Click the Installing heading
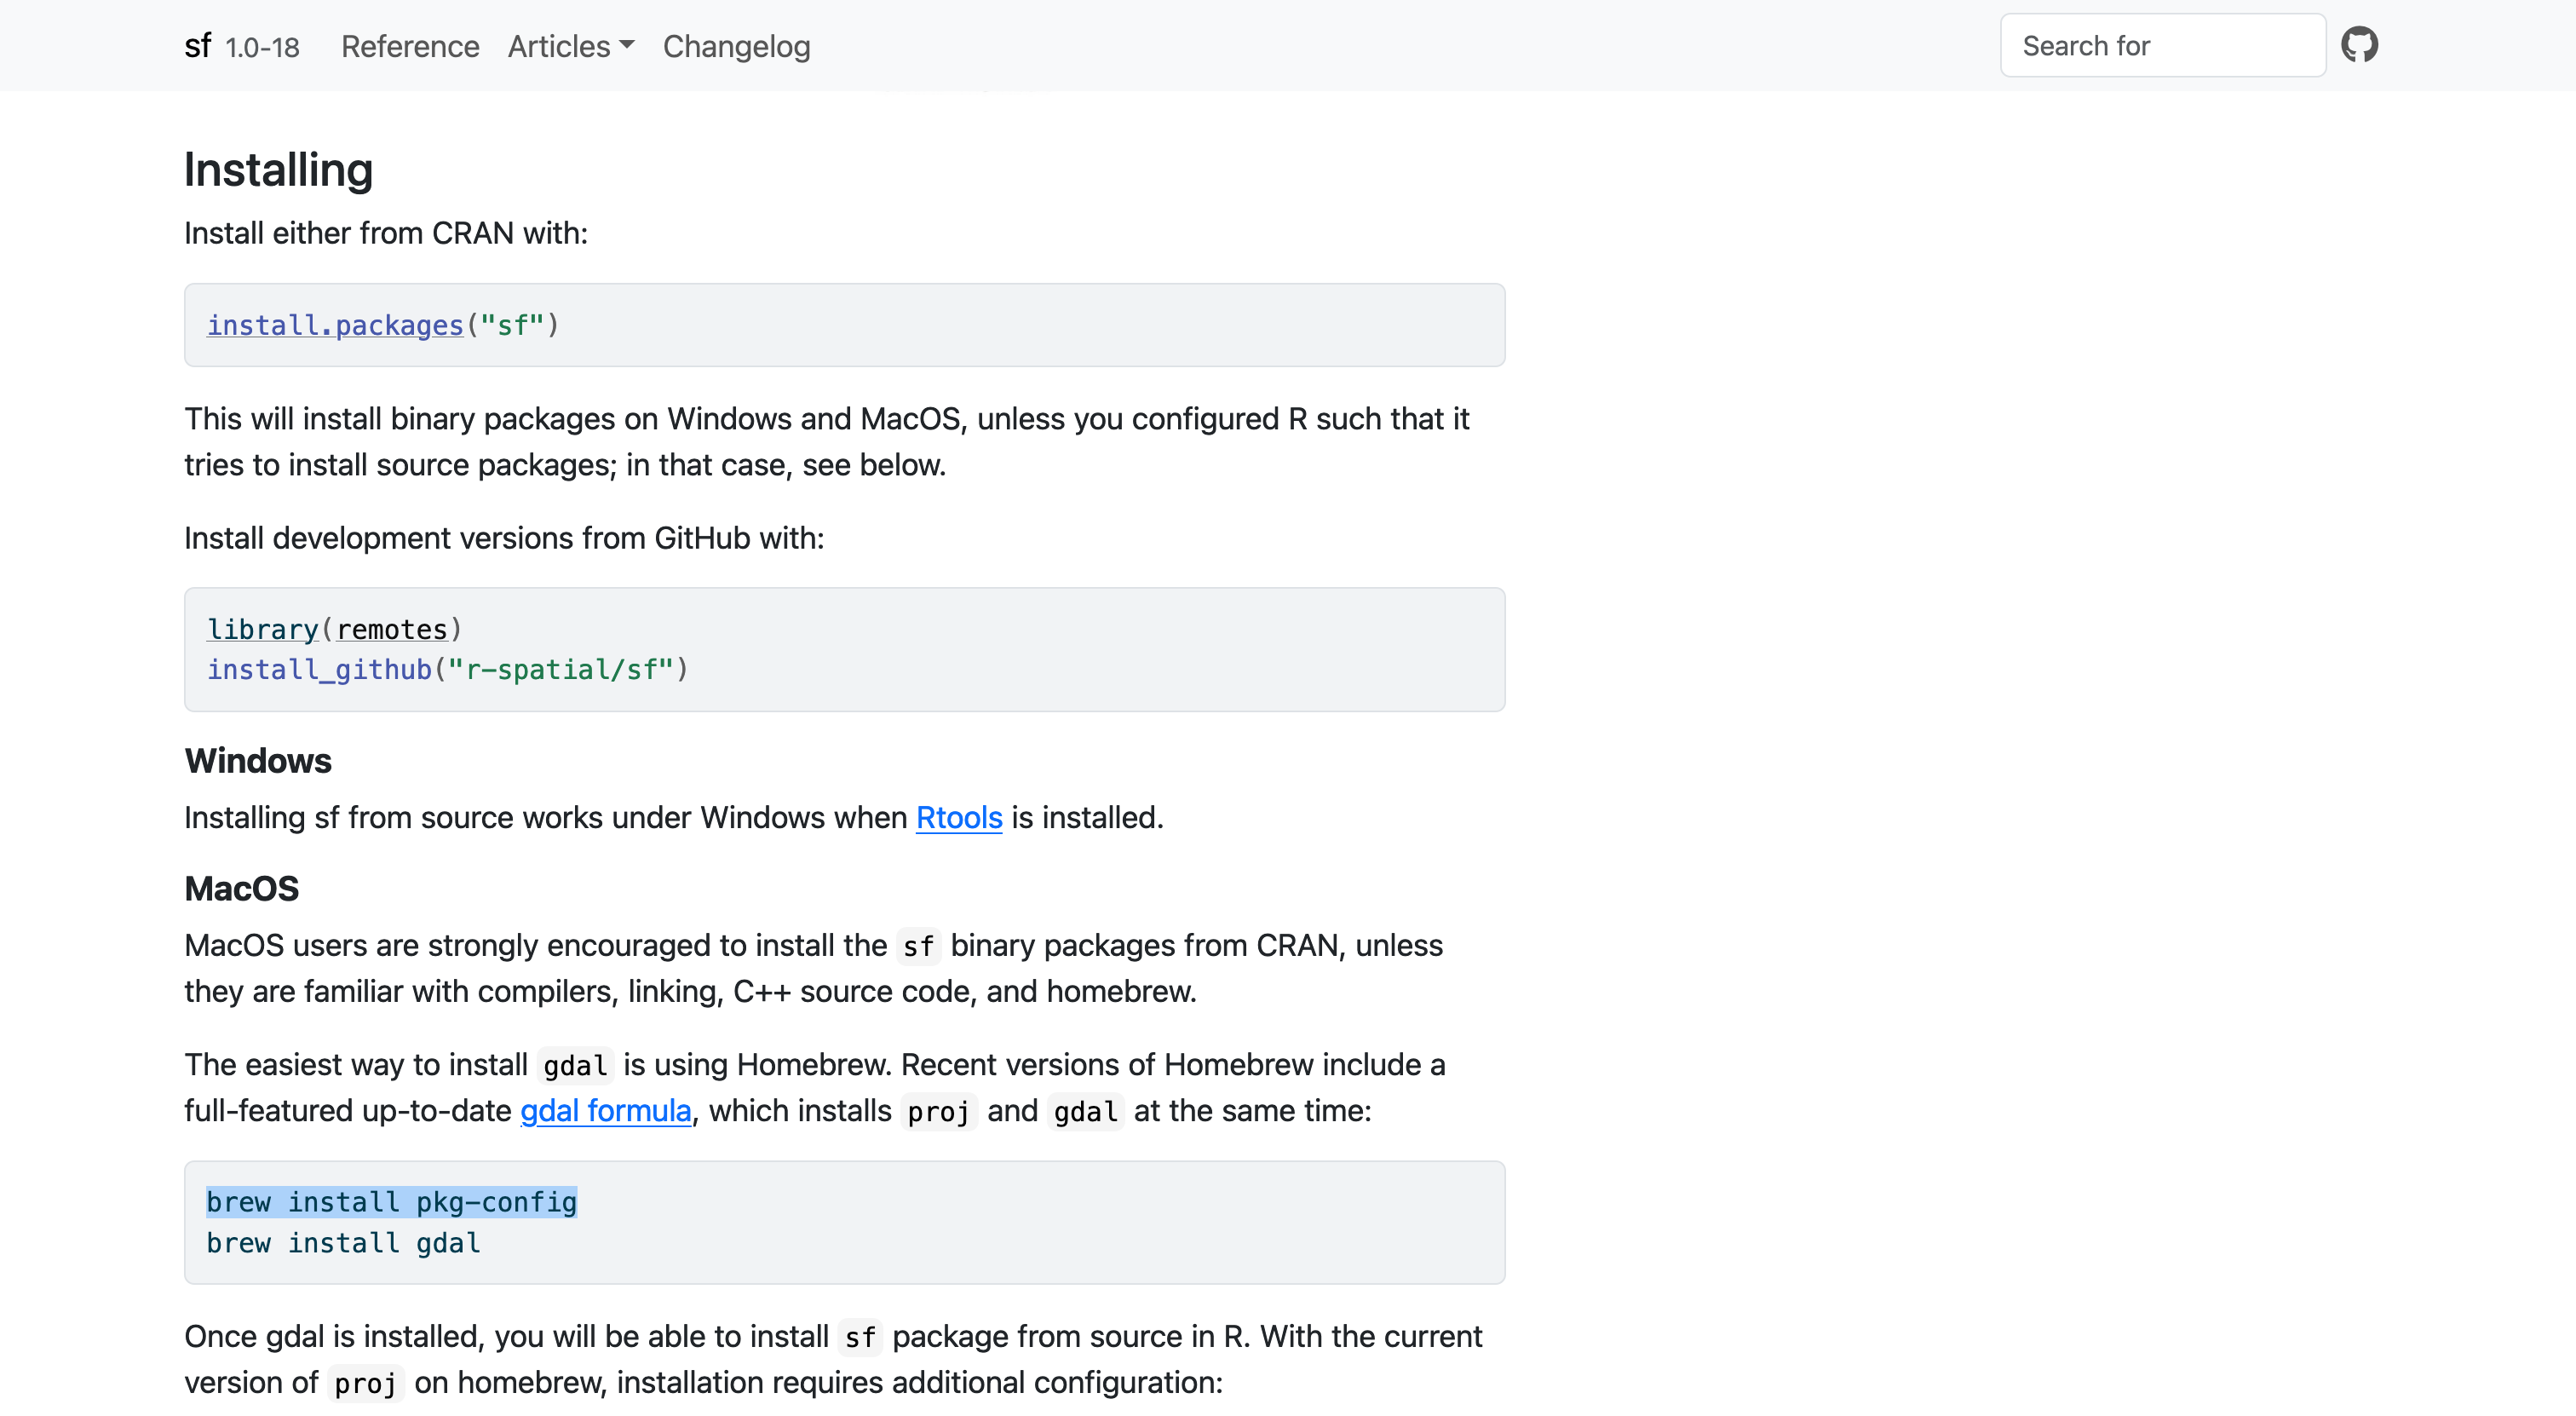 point(278,169)
